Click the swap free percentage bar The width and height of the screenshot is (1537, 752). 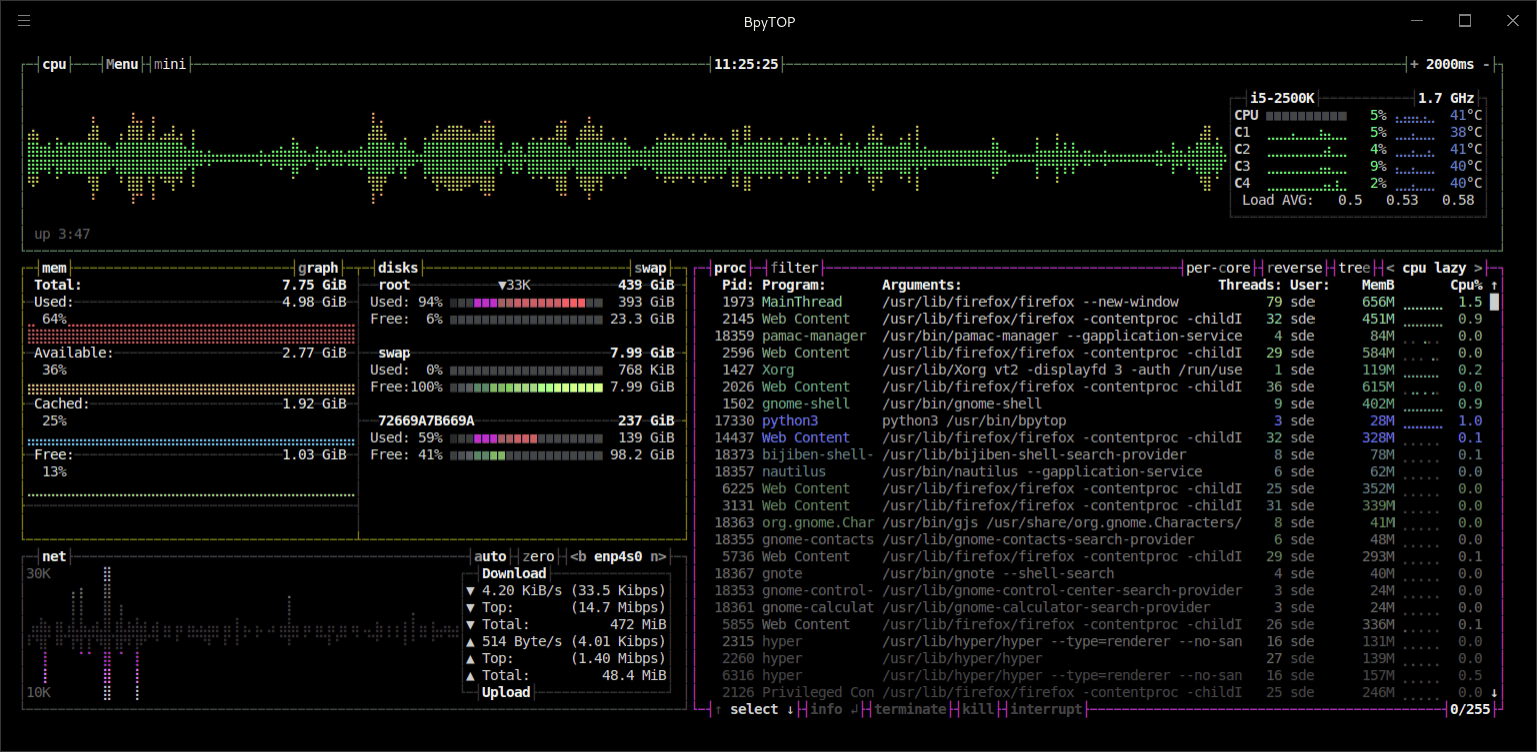point(526,387)
